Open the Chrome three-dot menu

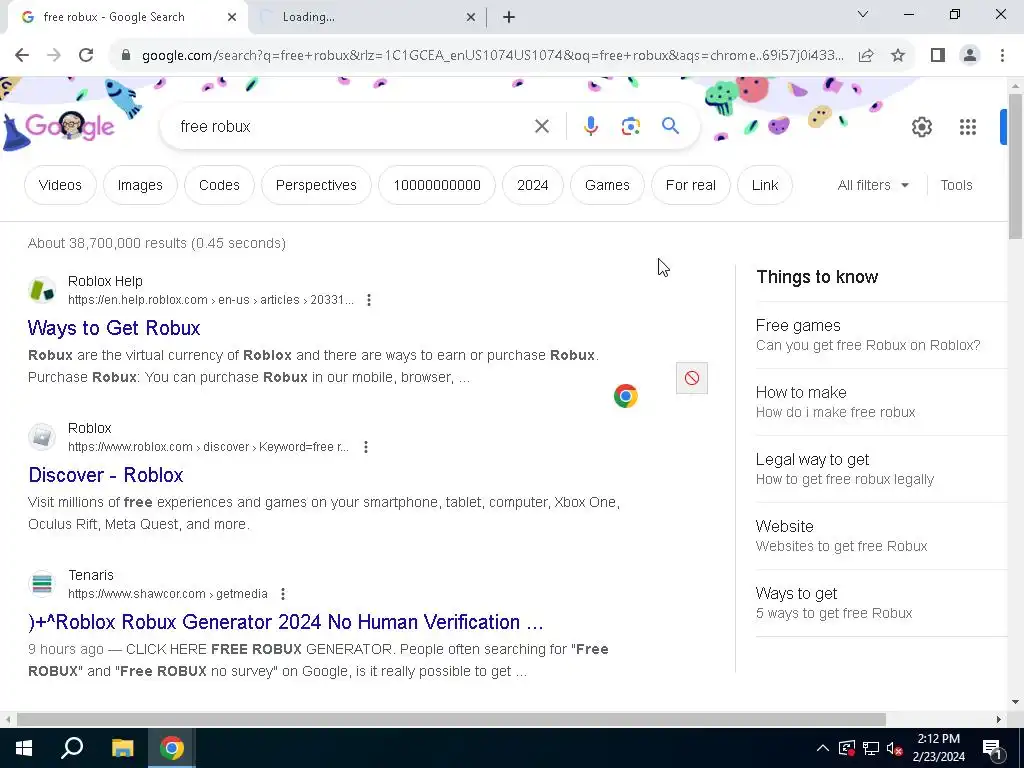point(1002,55)
